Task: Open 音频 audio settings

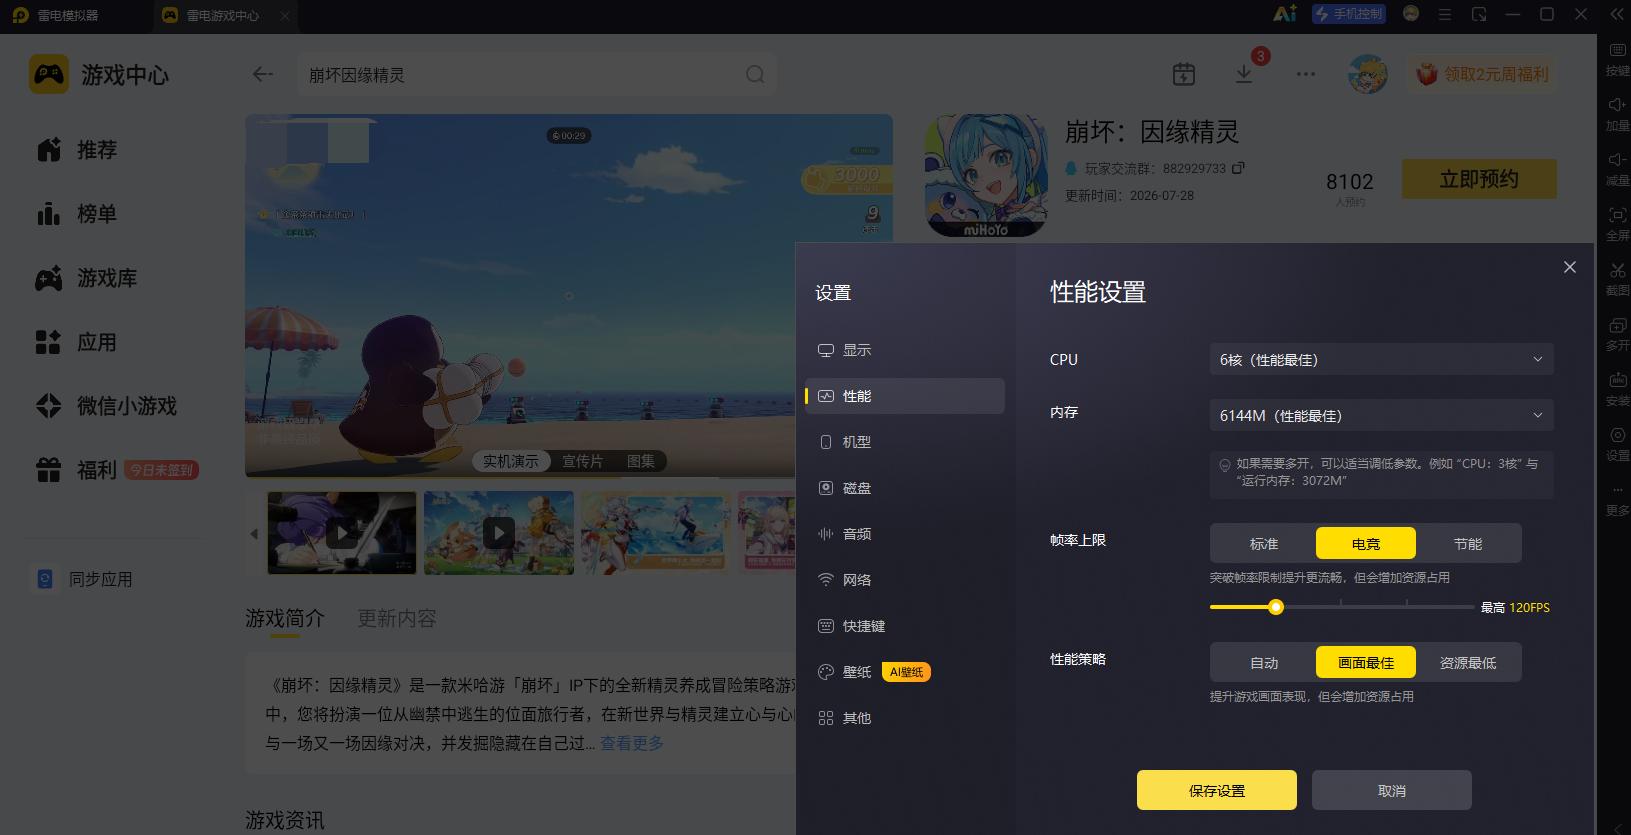Action: [x=905, y=534]
